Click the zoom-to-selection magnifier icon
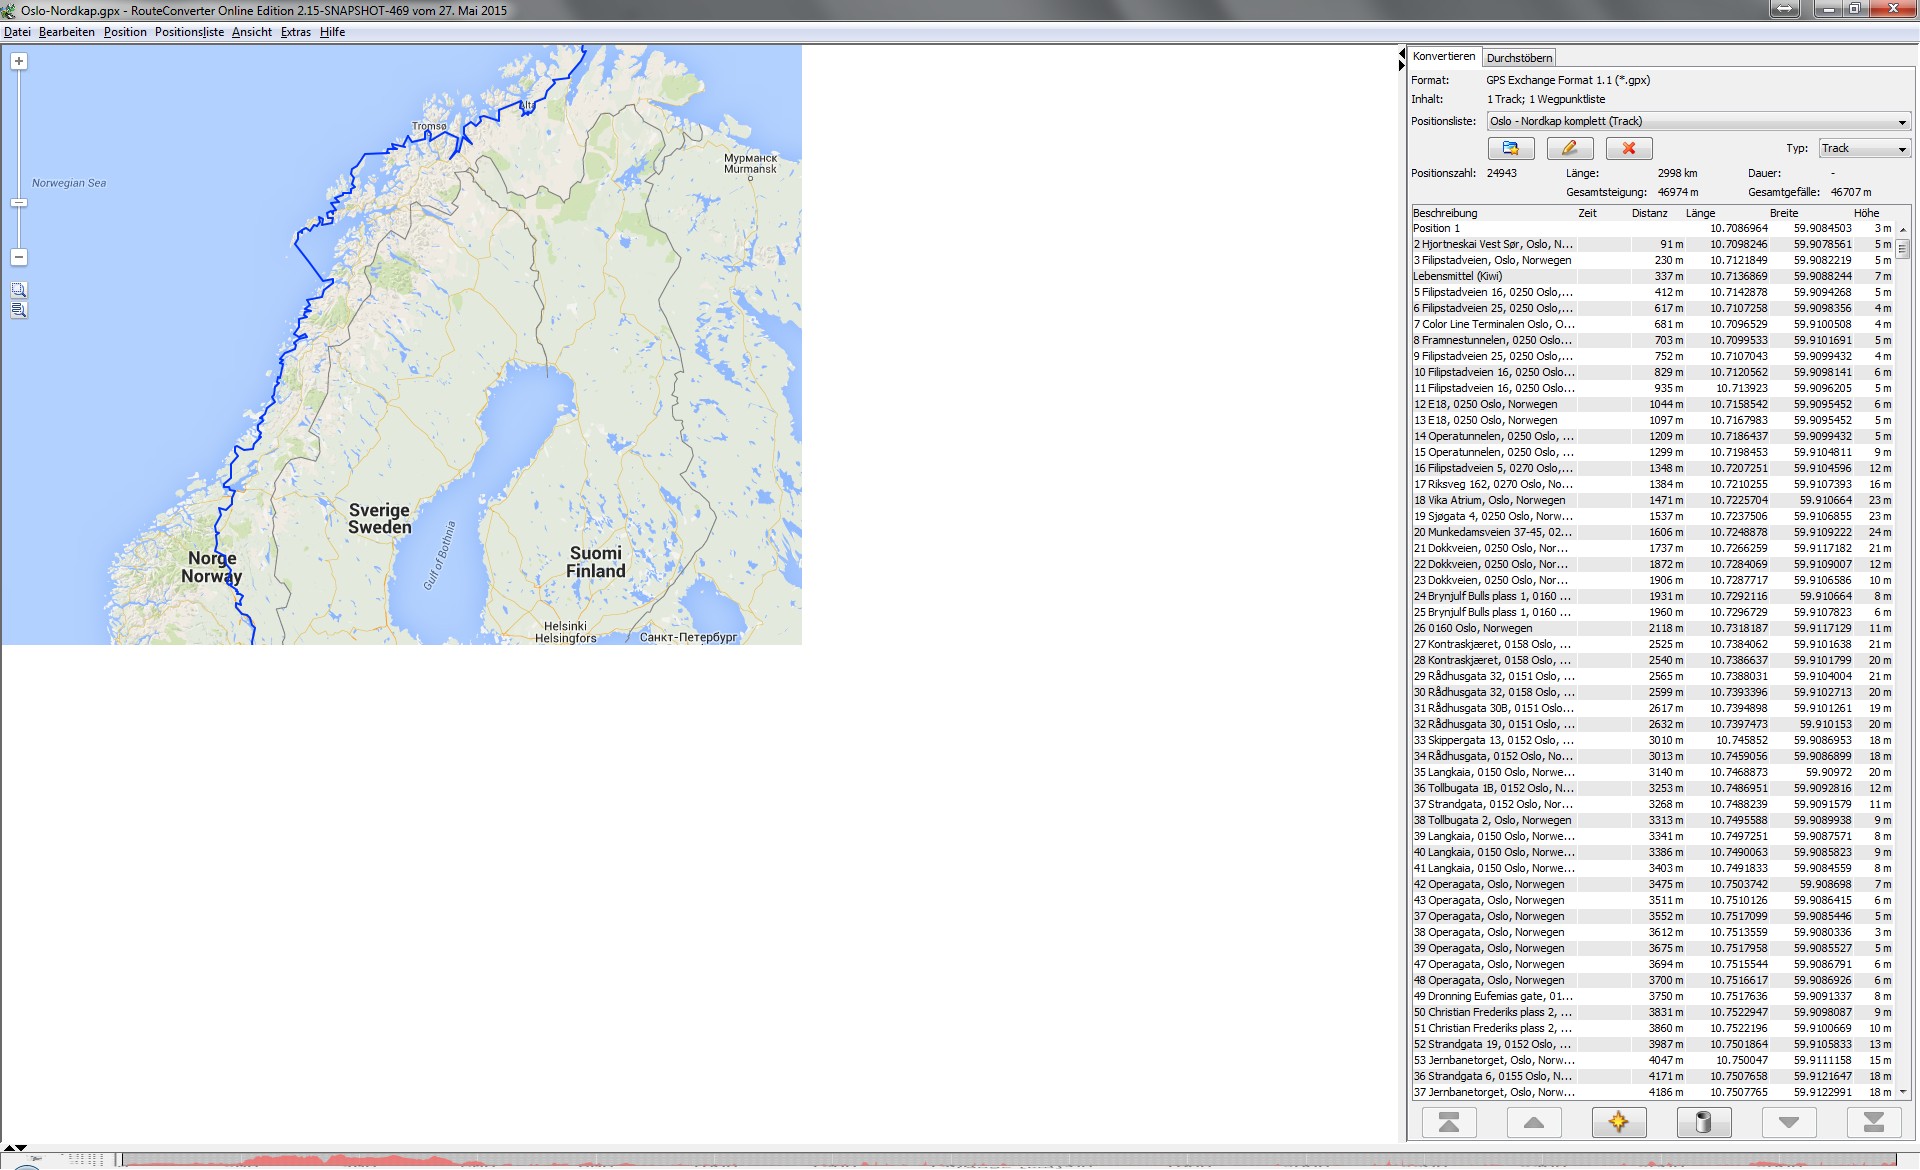Image resolution: width=1920 pixels, height=1170 pixels. [18, 290]
